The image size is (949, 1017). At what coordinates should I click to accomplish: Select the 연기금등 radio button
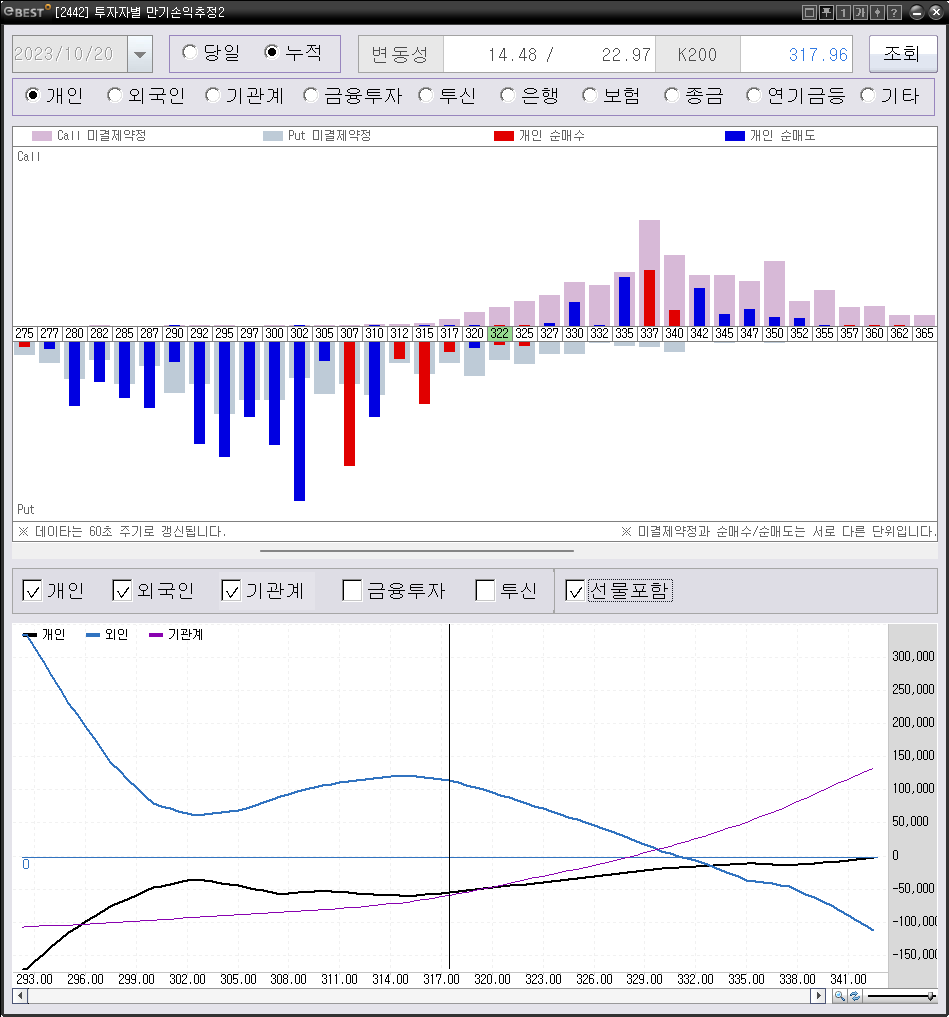click(x=753, y=95)
